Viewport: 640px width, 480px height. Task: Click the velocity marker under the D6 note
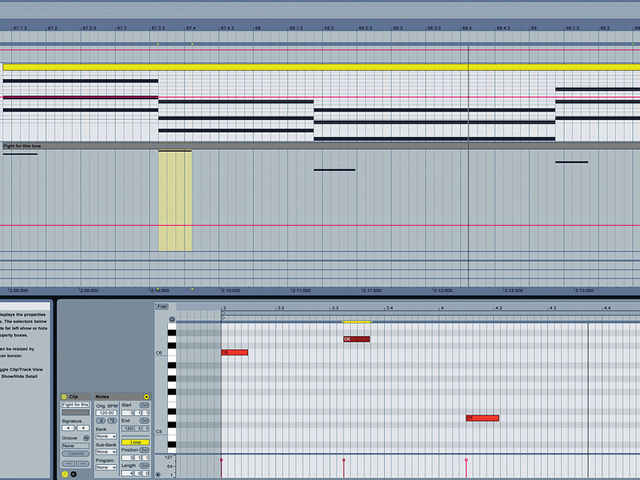point(344,460)
